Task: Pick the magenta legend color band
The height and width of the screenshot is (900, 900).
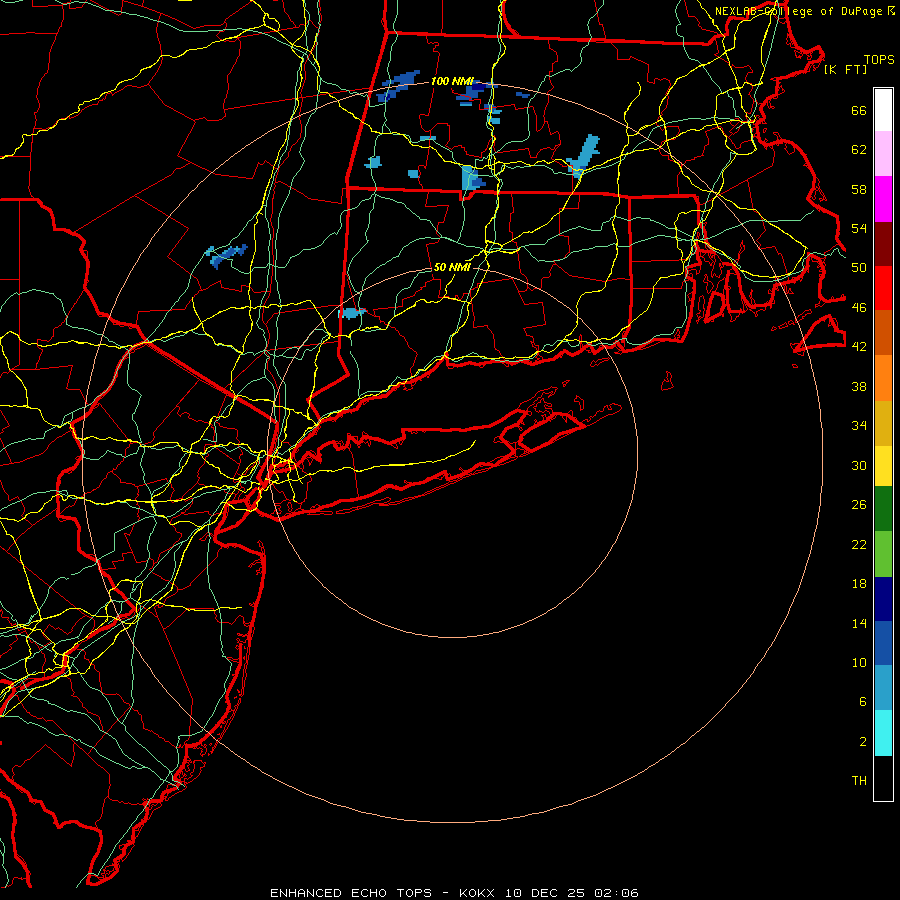Action: (x=883, y=199)
